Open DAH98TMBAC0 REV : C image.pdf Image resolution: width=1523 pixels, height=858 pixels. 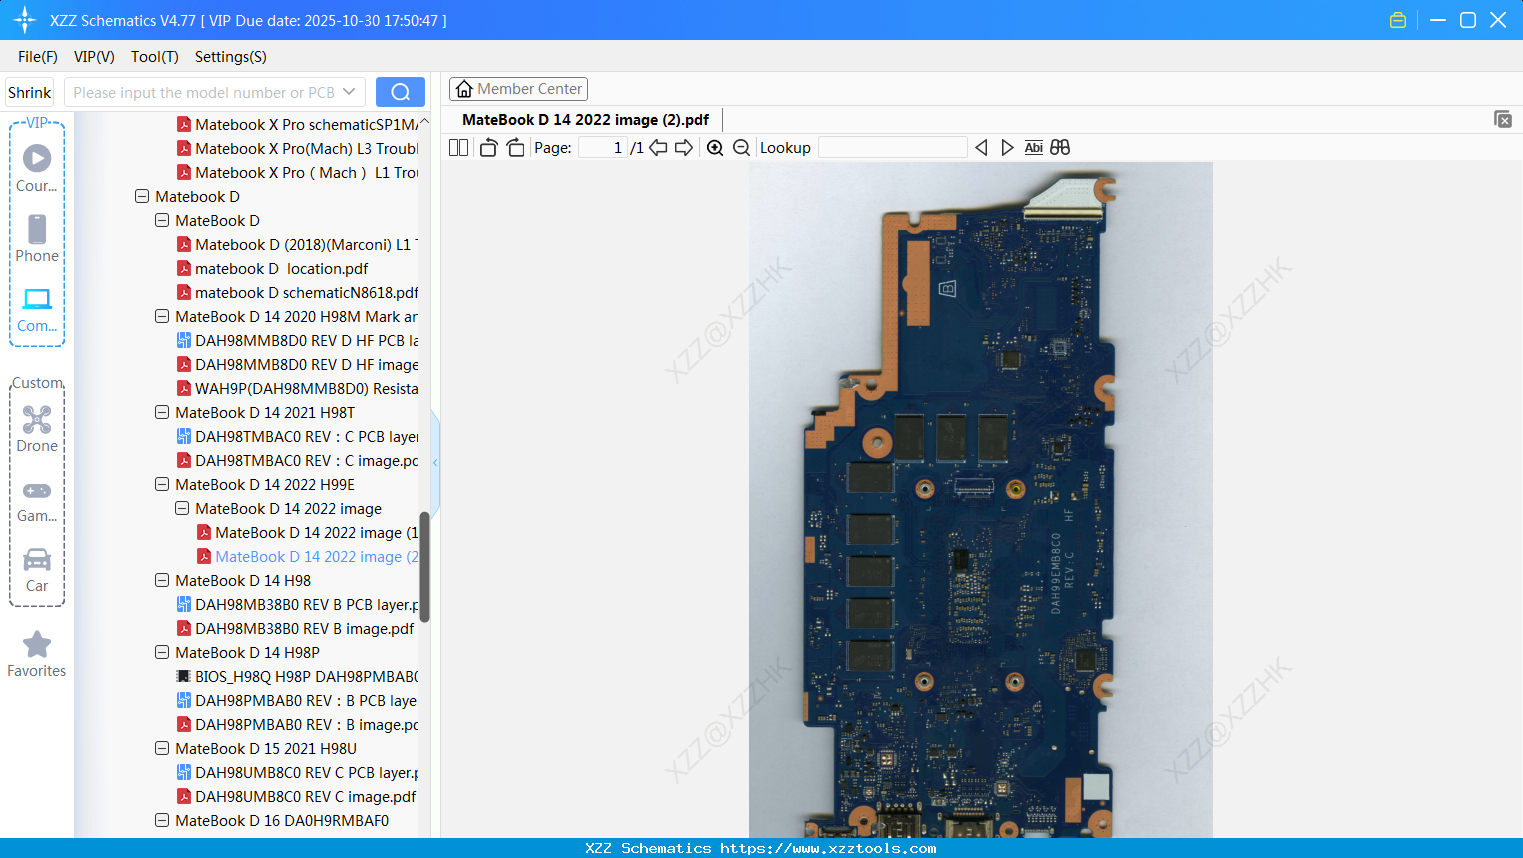pos(297,461)
